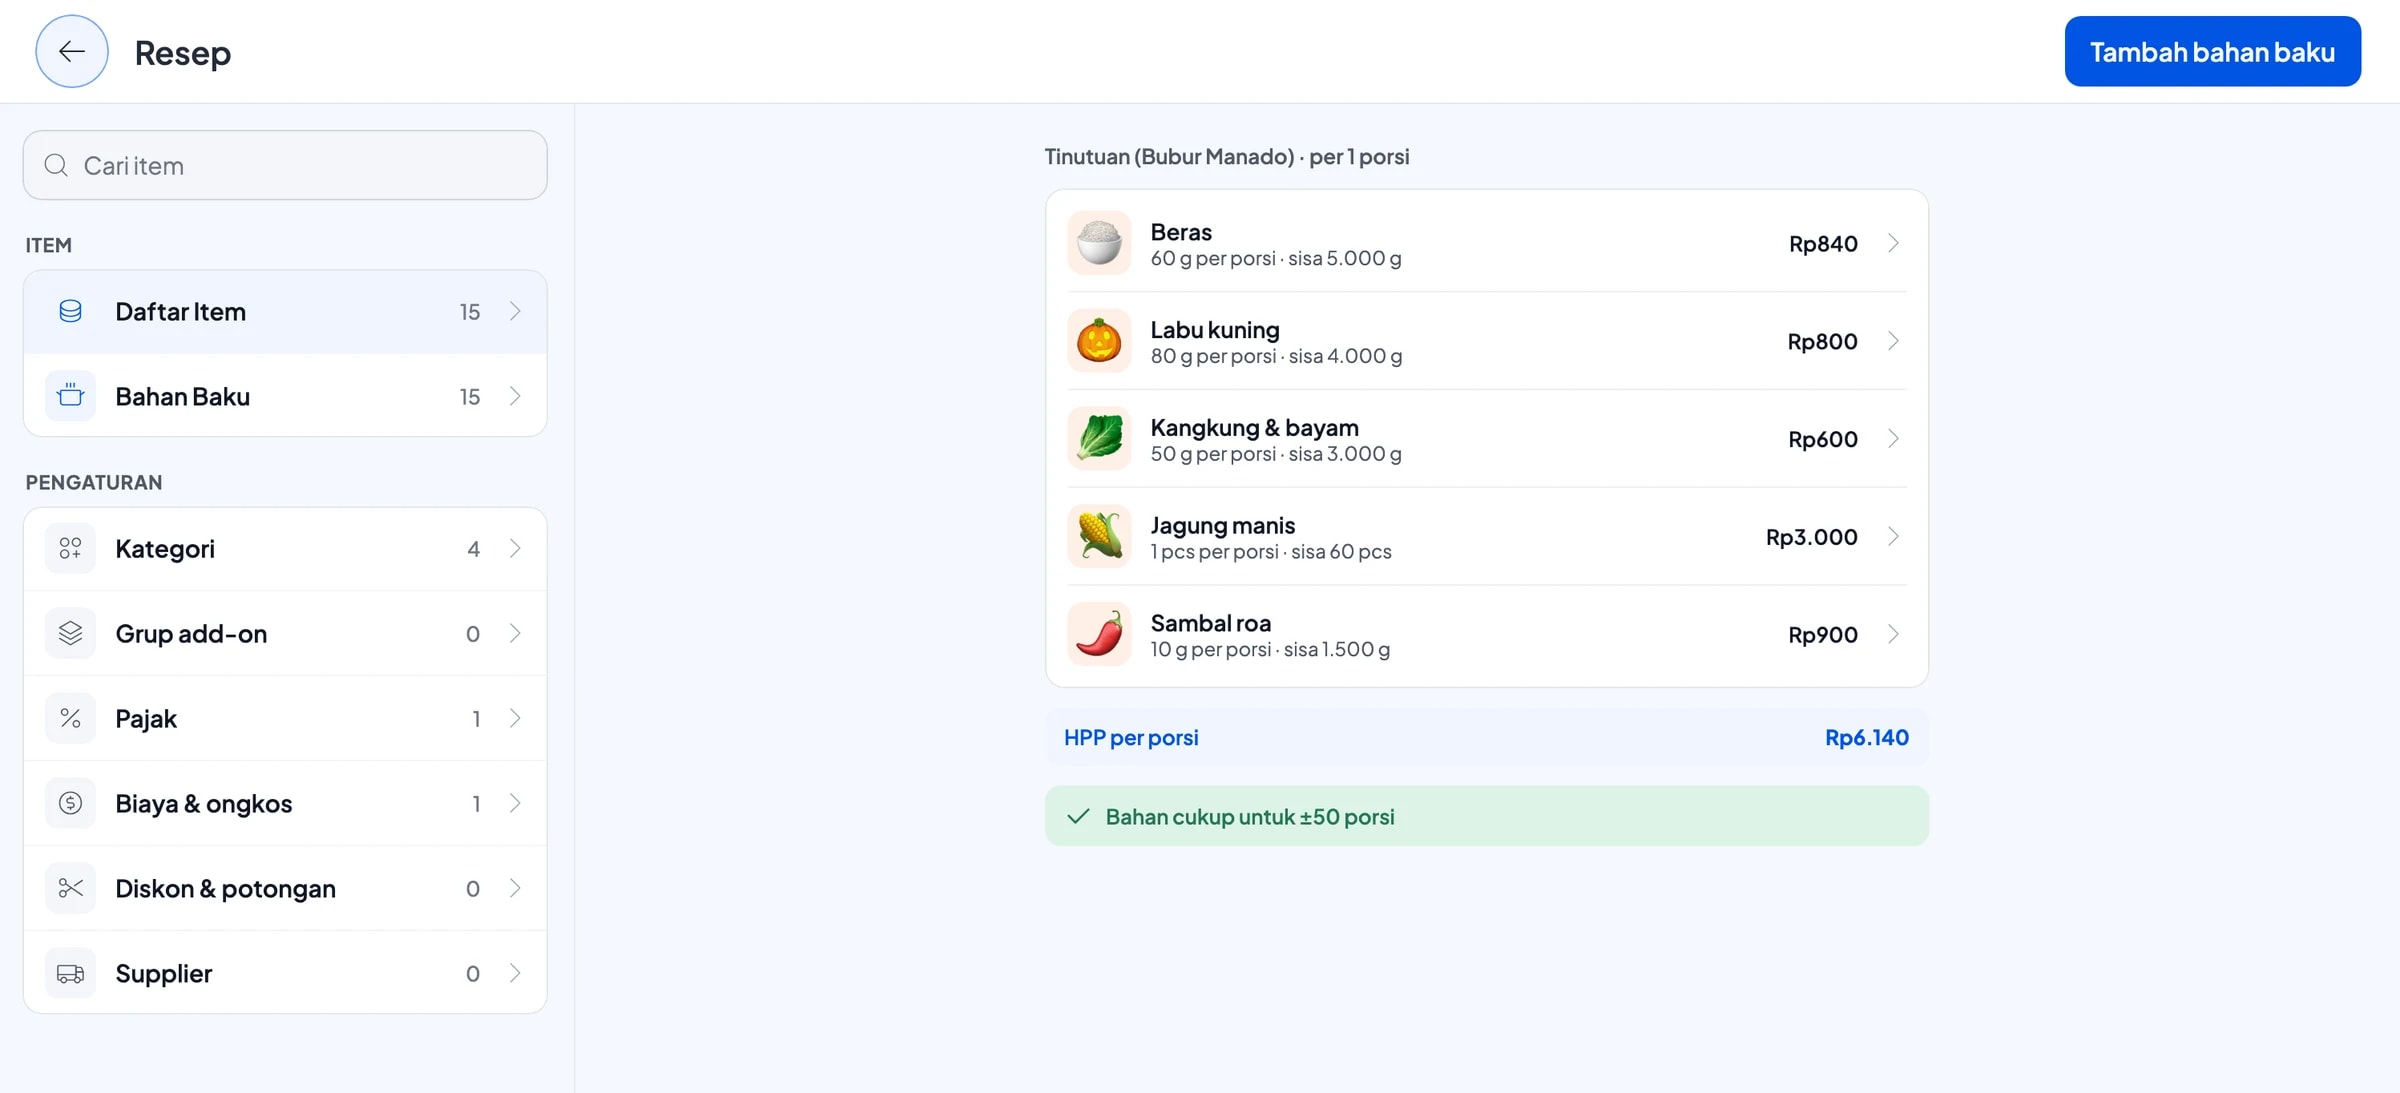Open Beras details via its chevron
2400x1093 pixels.
[1893, 243]
